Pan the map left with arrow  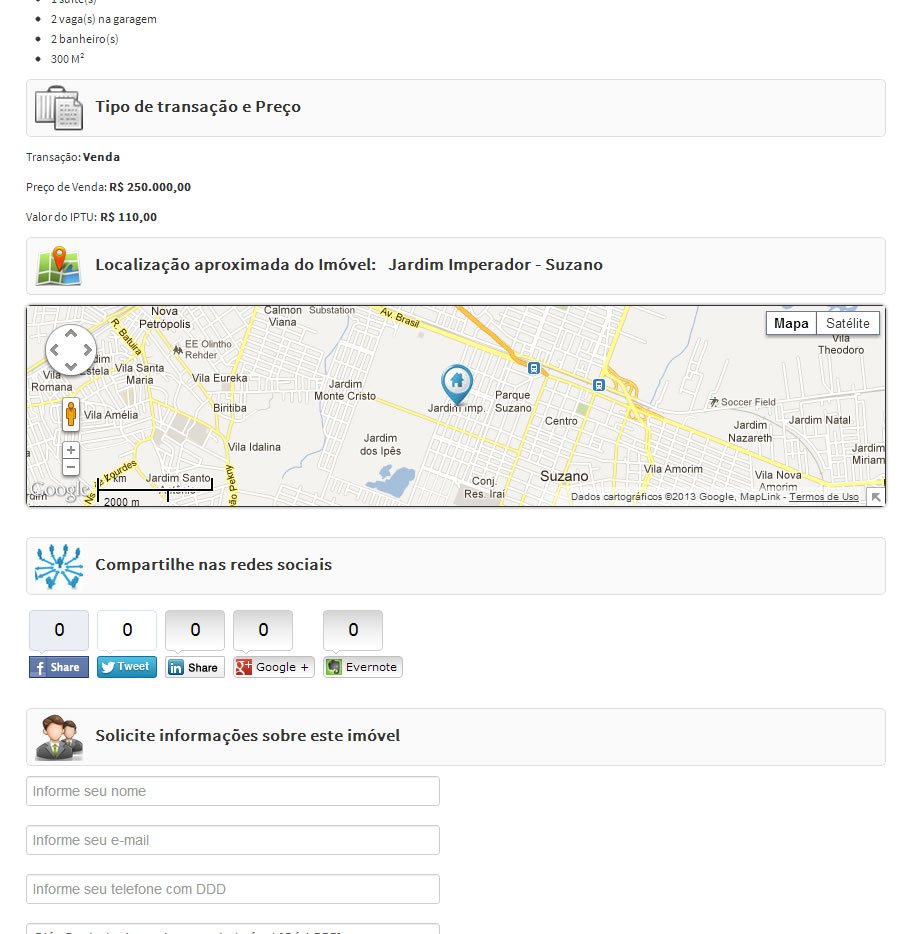(54, 350)
